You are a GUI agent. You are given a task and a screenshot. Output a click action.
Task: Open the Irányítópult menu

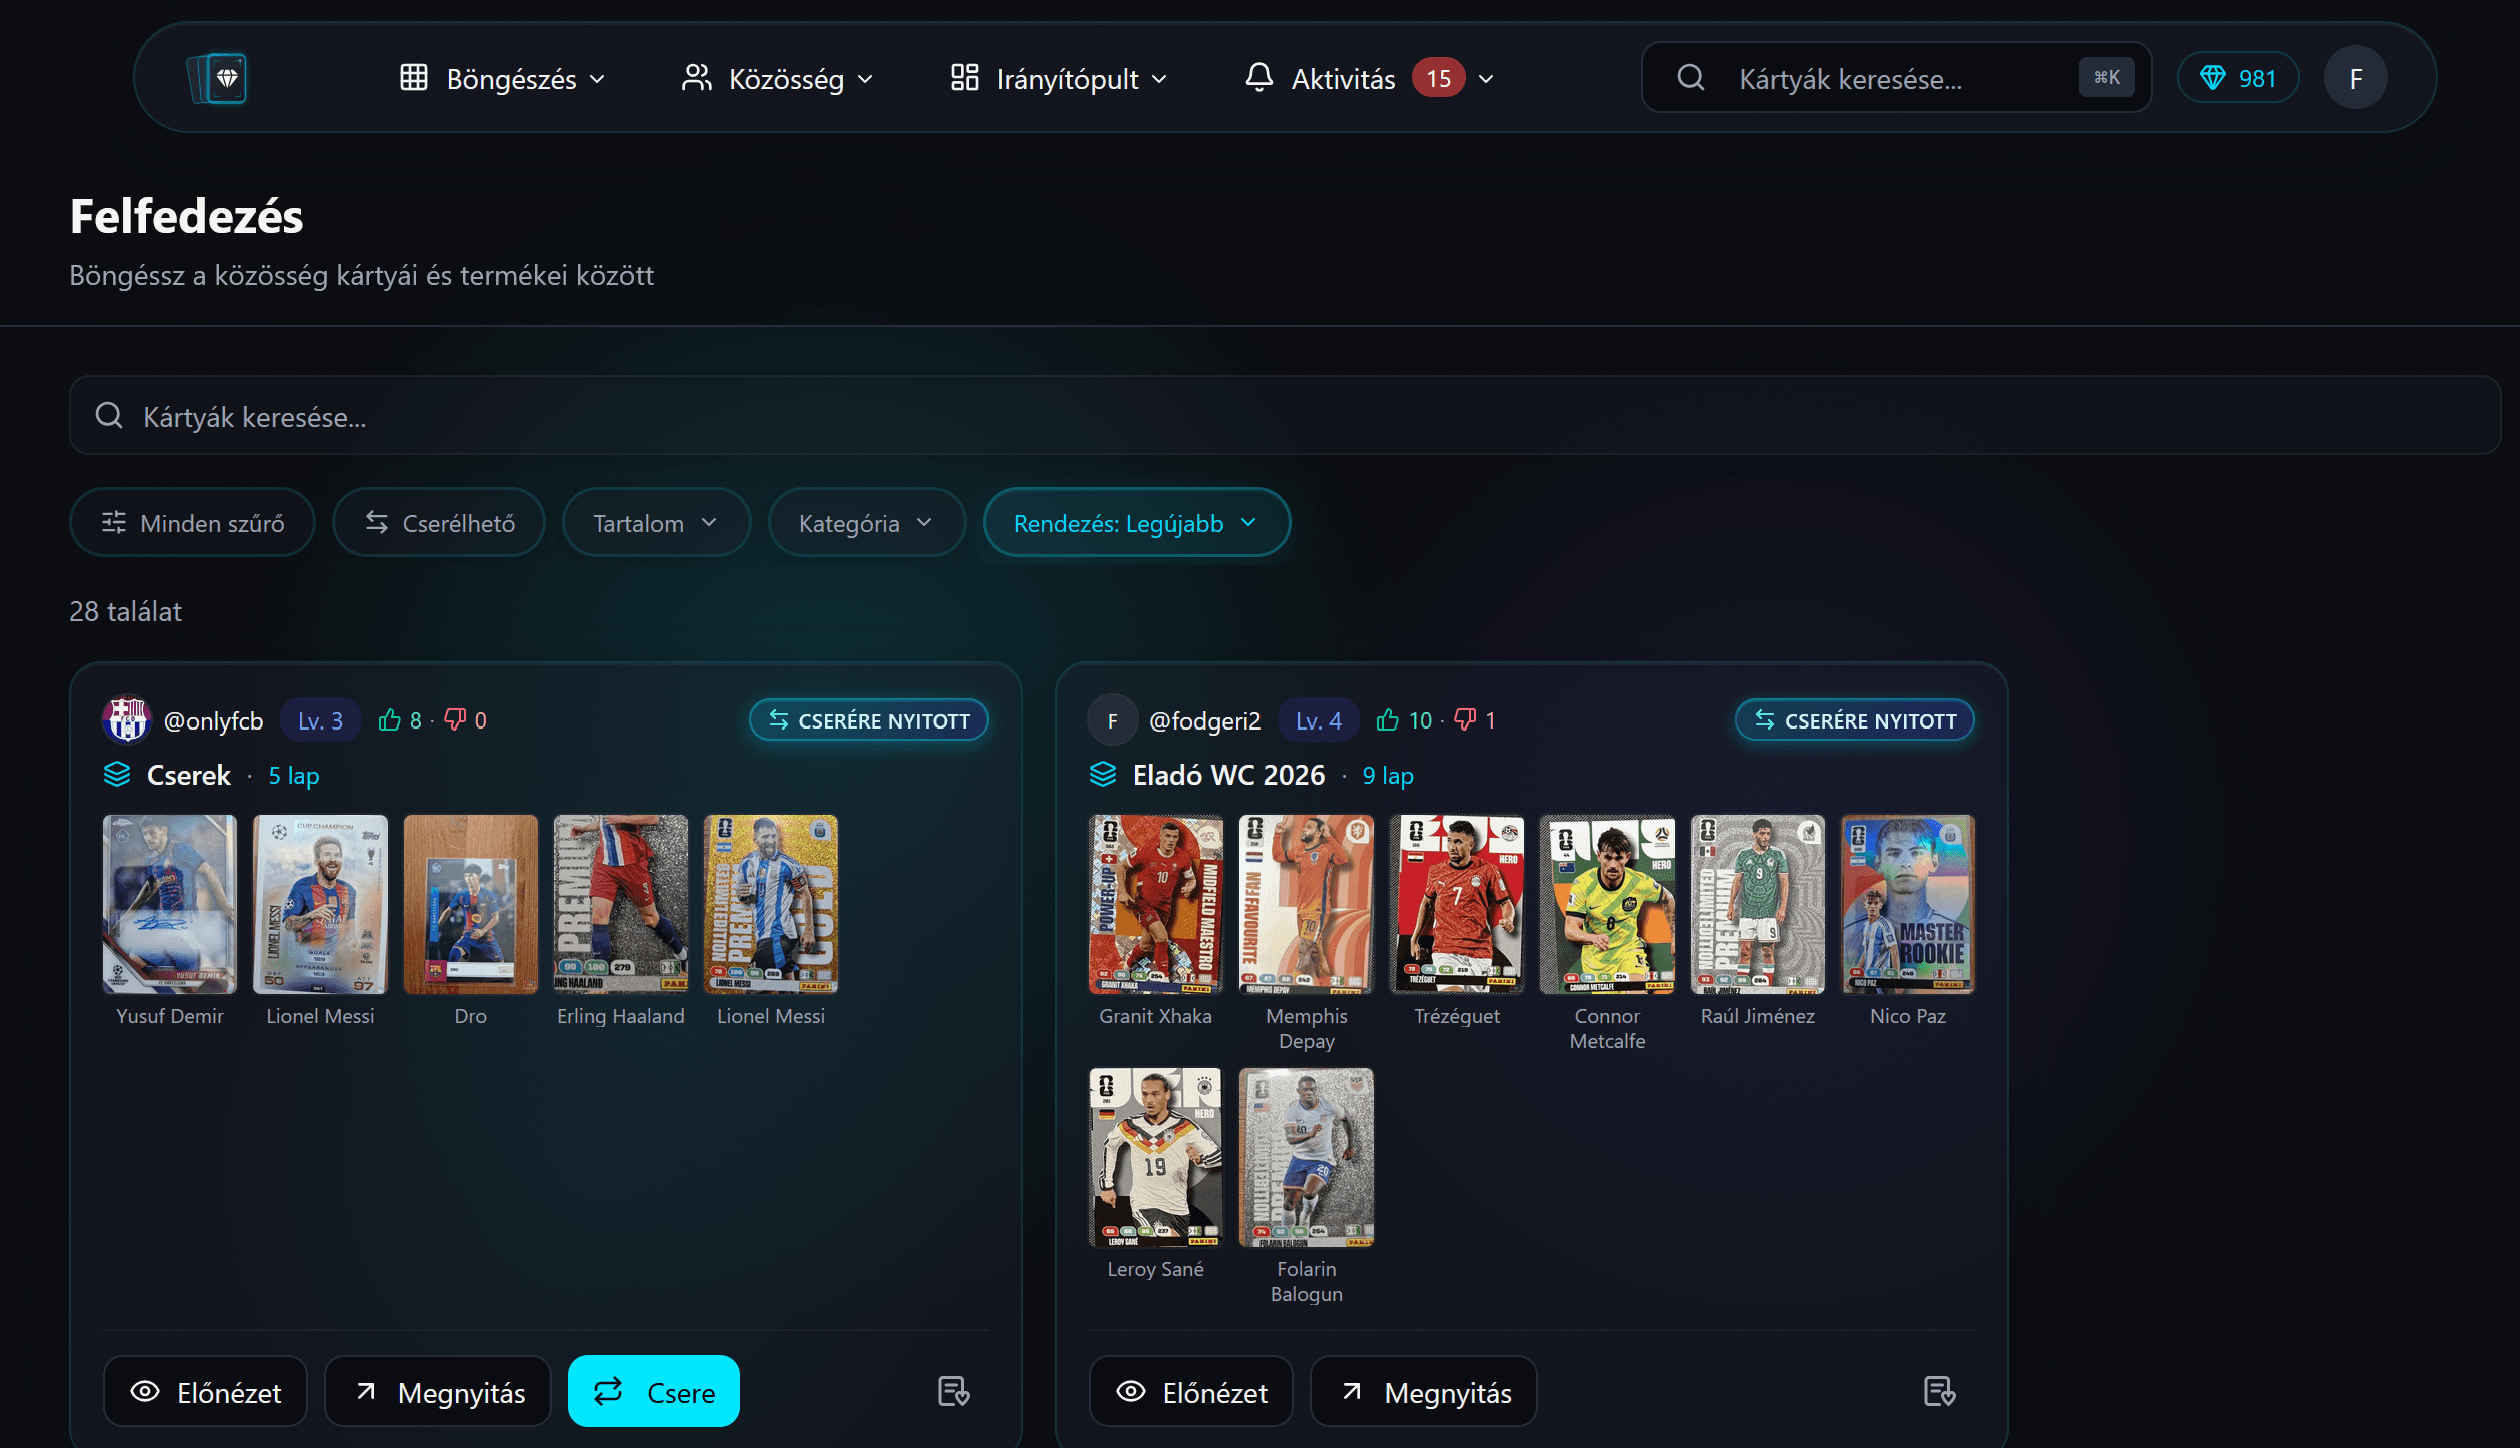(x=1059, y=78)
